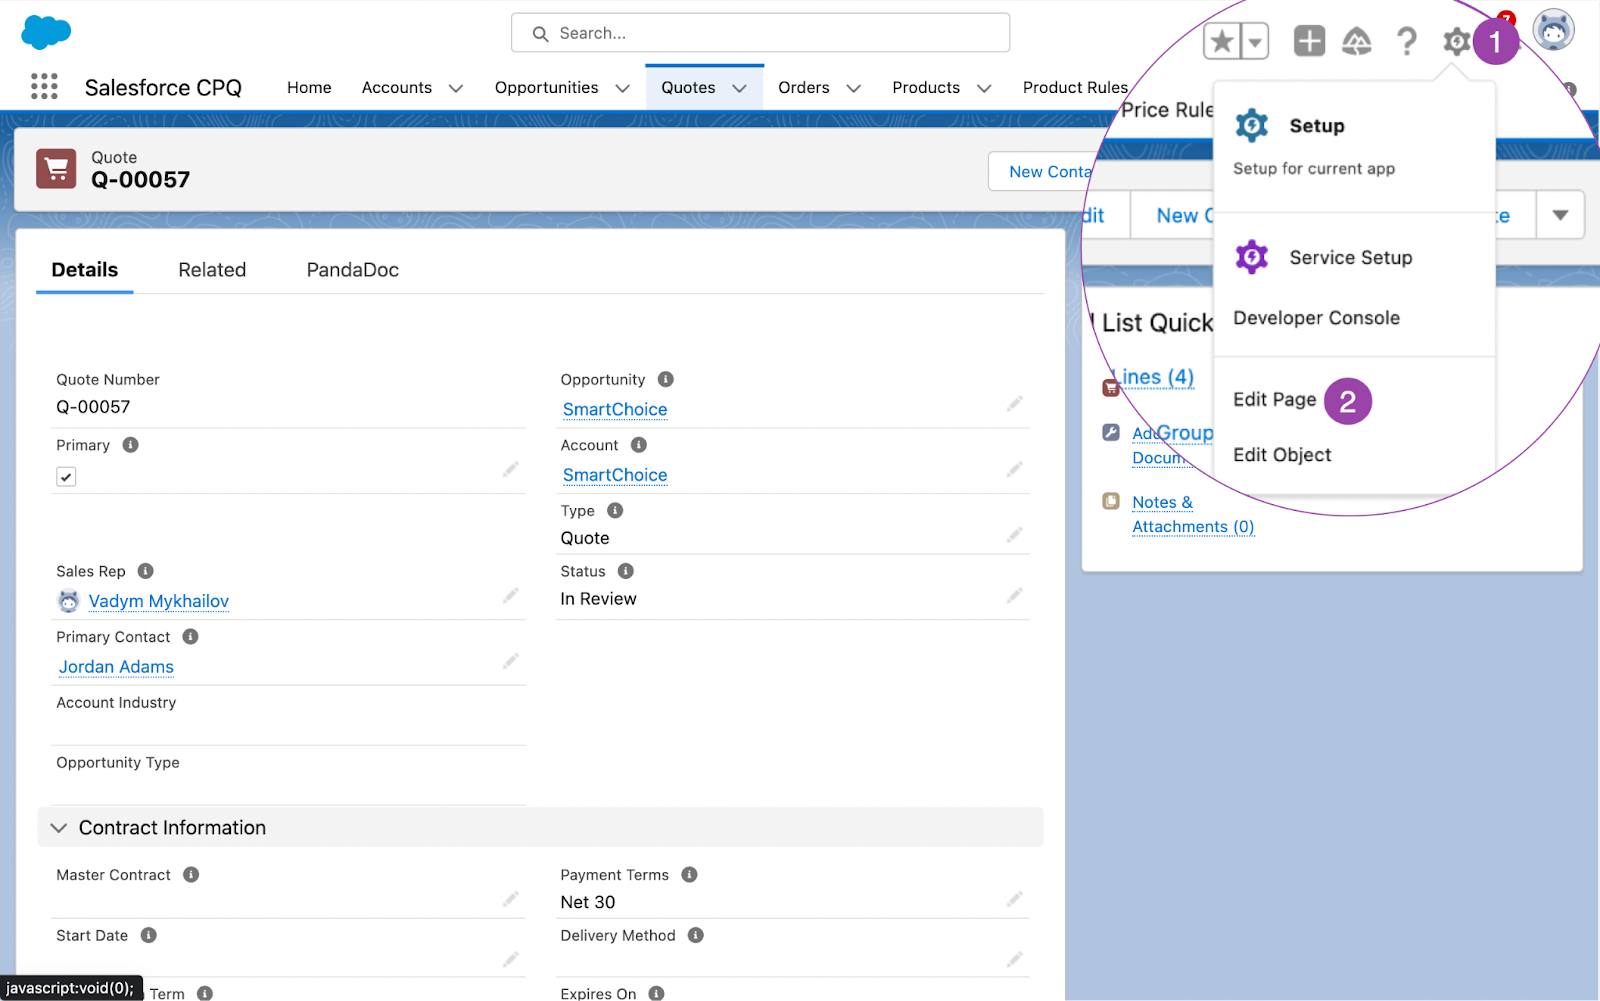Select the Details tab
This screenshot has height=1001, width=1600.
coord(85,270)
